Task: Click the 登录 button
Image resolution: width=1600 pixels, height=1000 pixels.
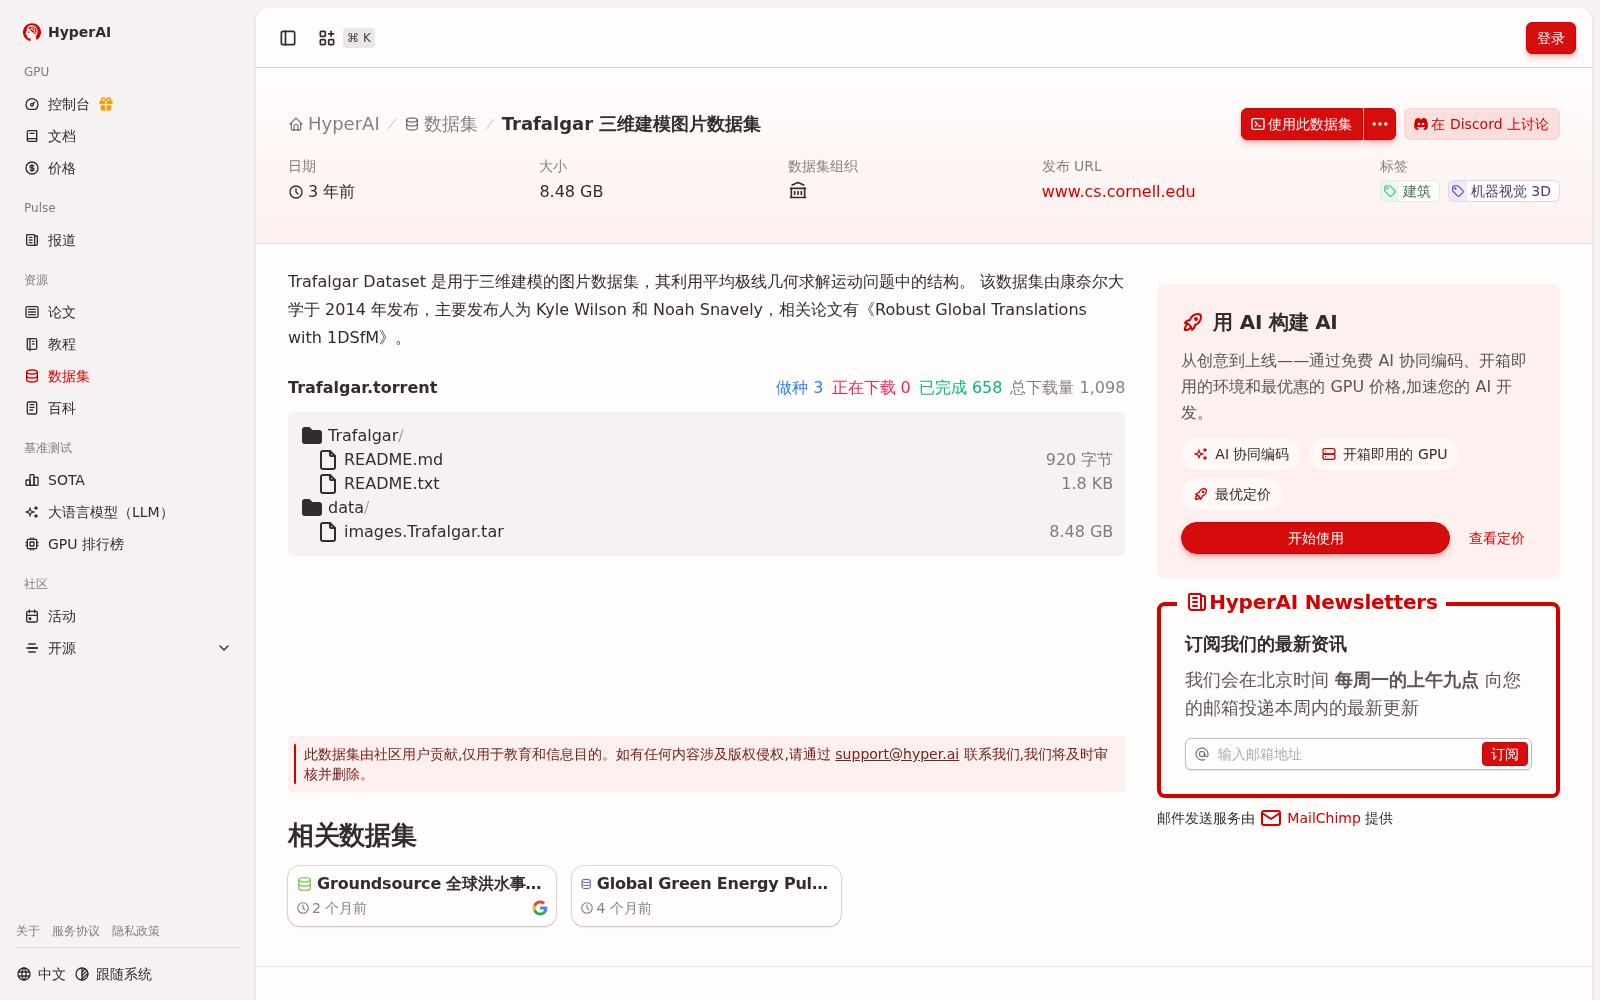Action: pos(1550,38)
